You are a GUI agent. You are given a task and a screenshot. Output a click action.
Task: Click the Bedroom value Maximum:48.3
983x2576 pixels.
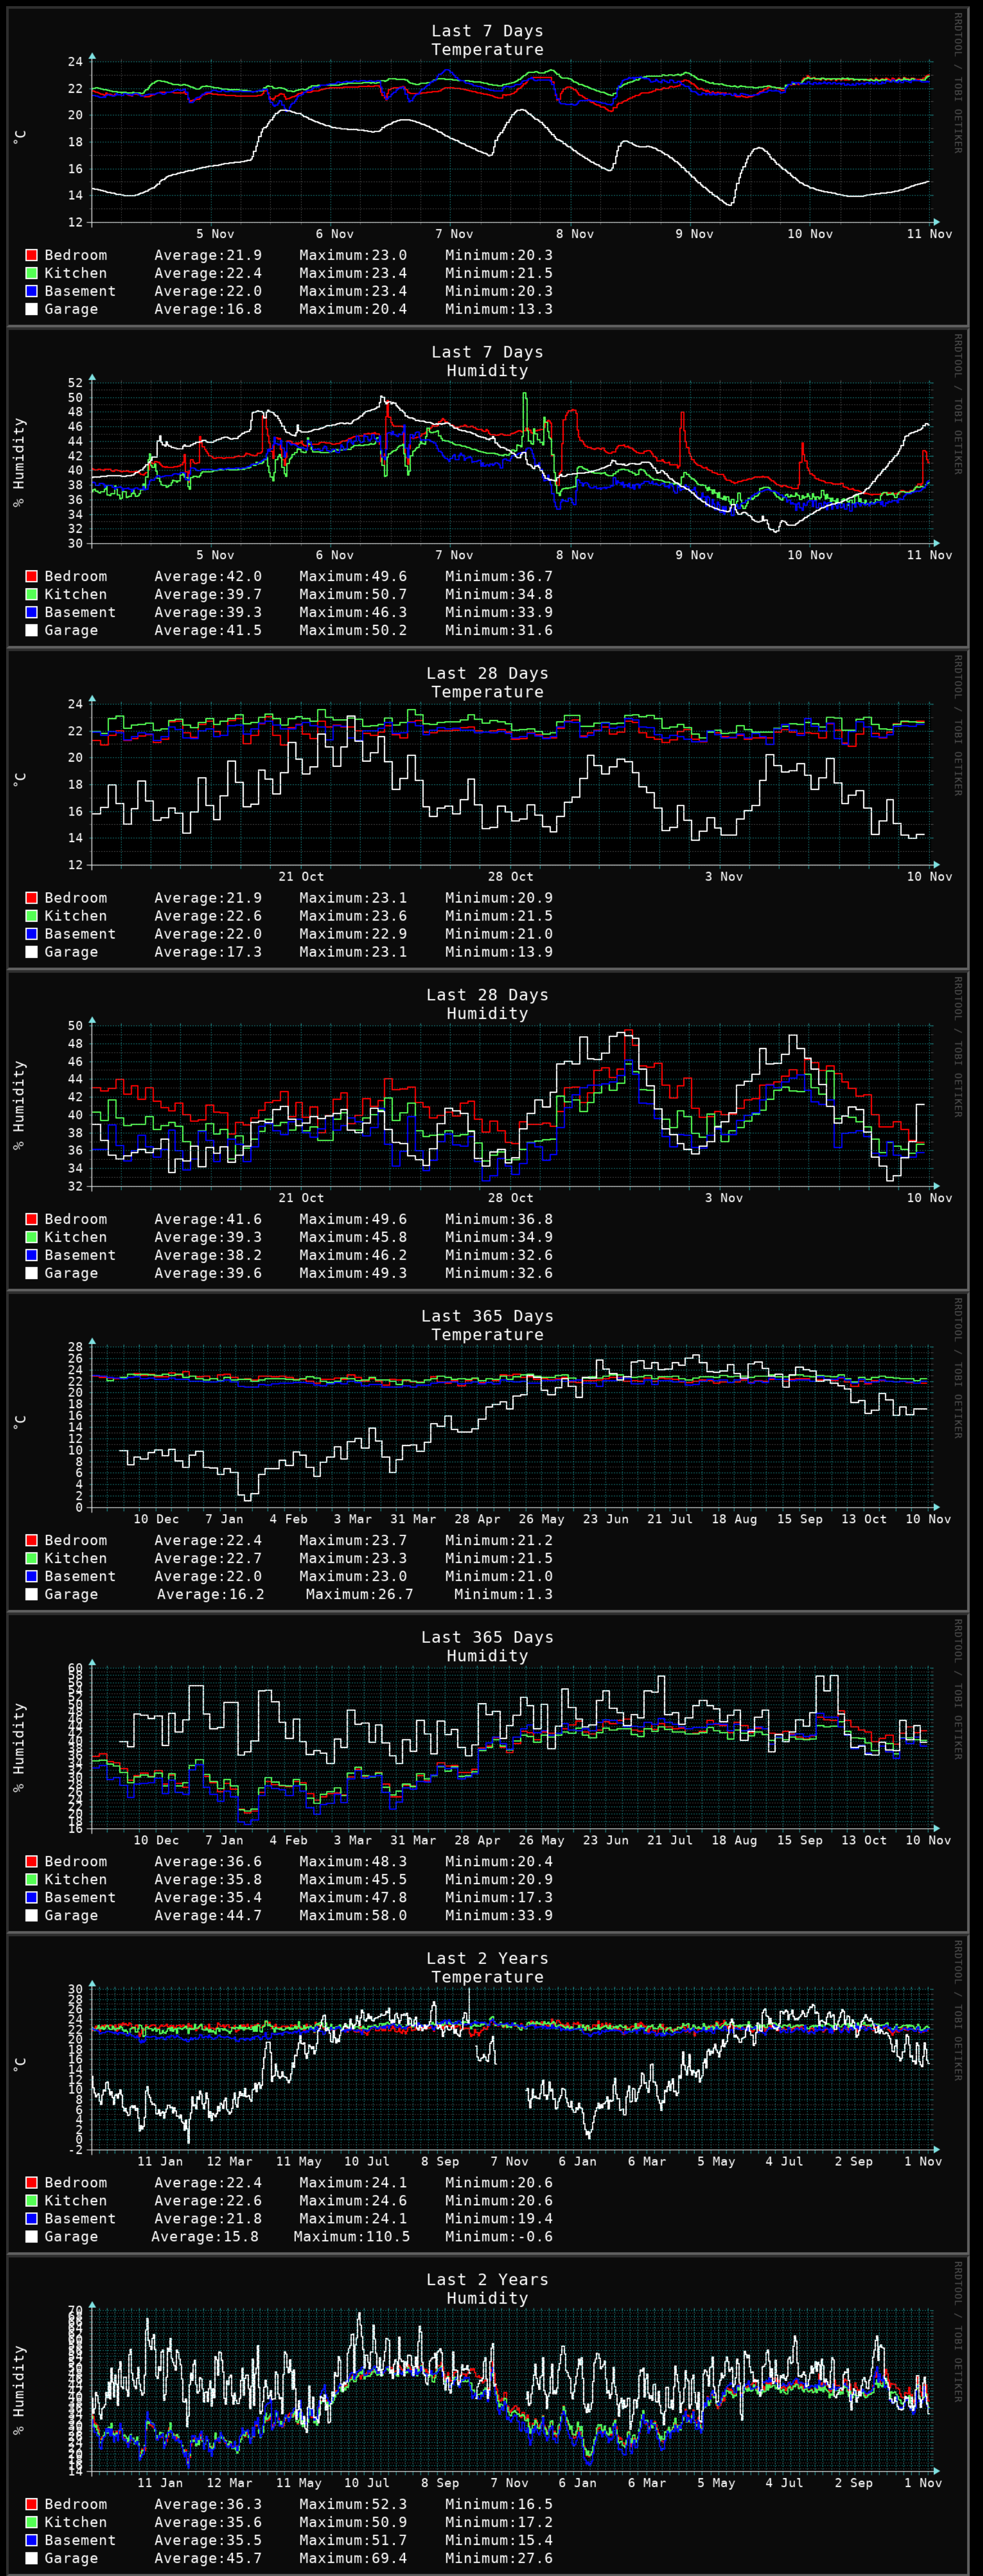[353, 1861]
